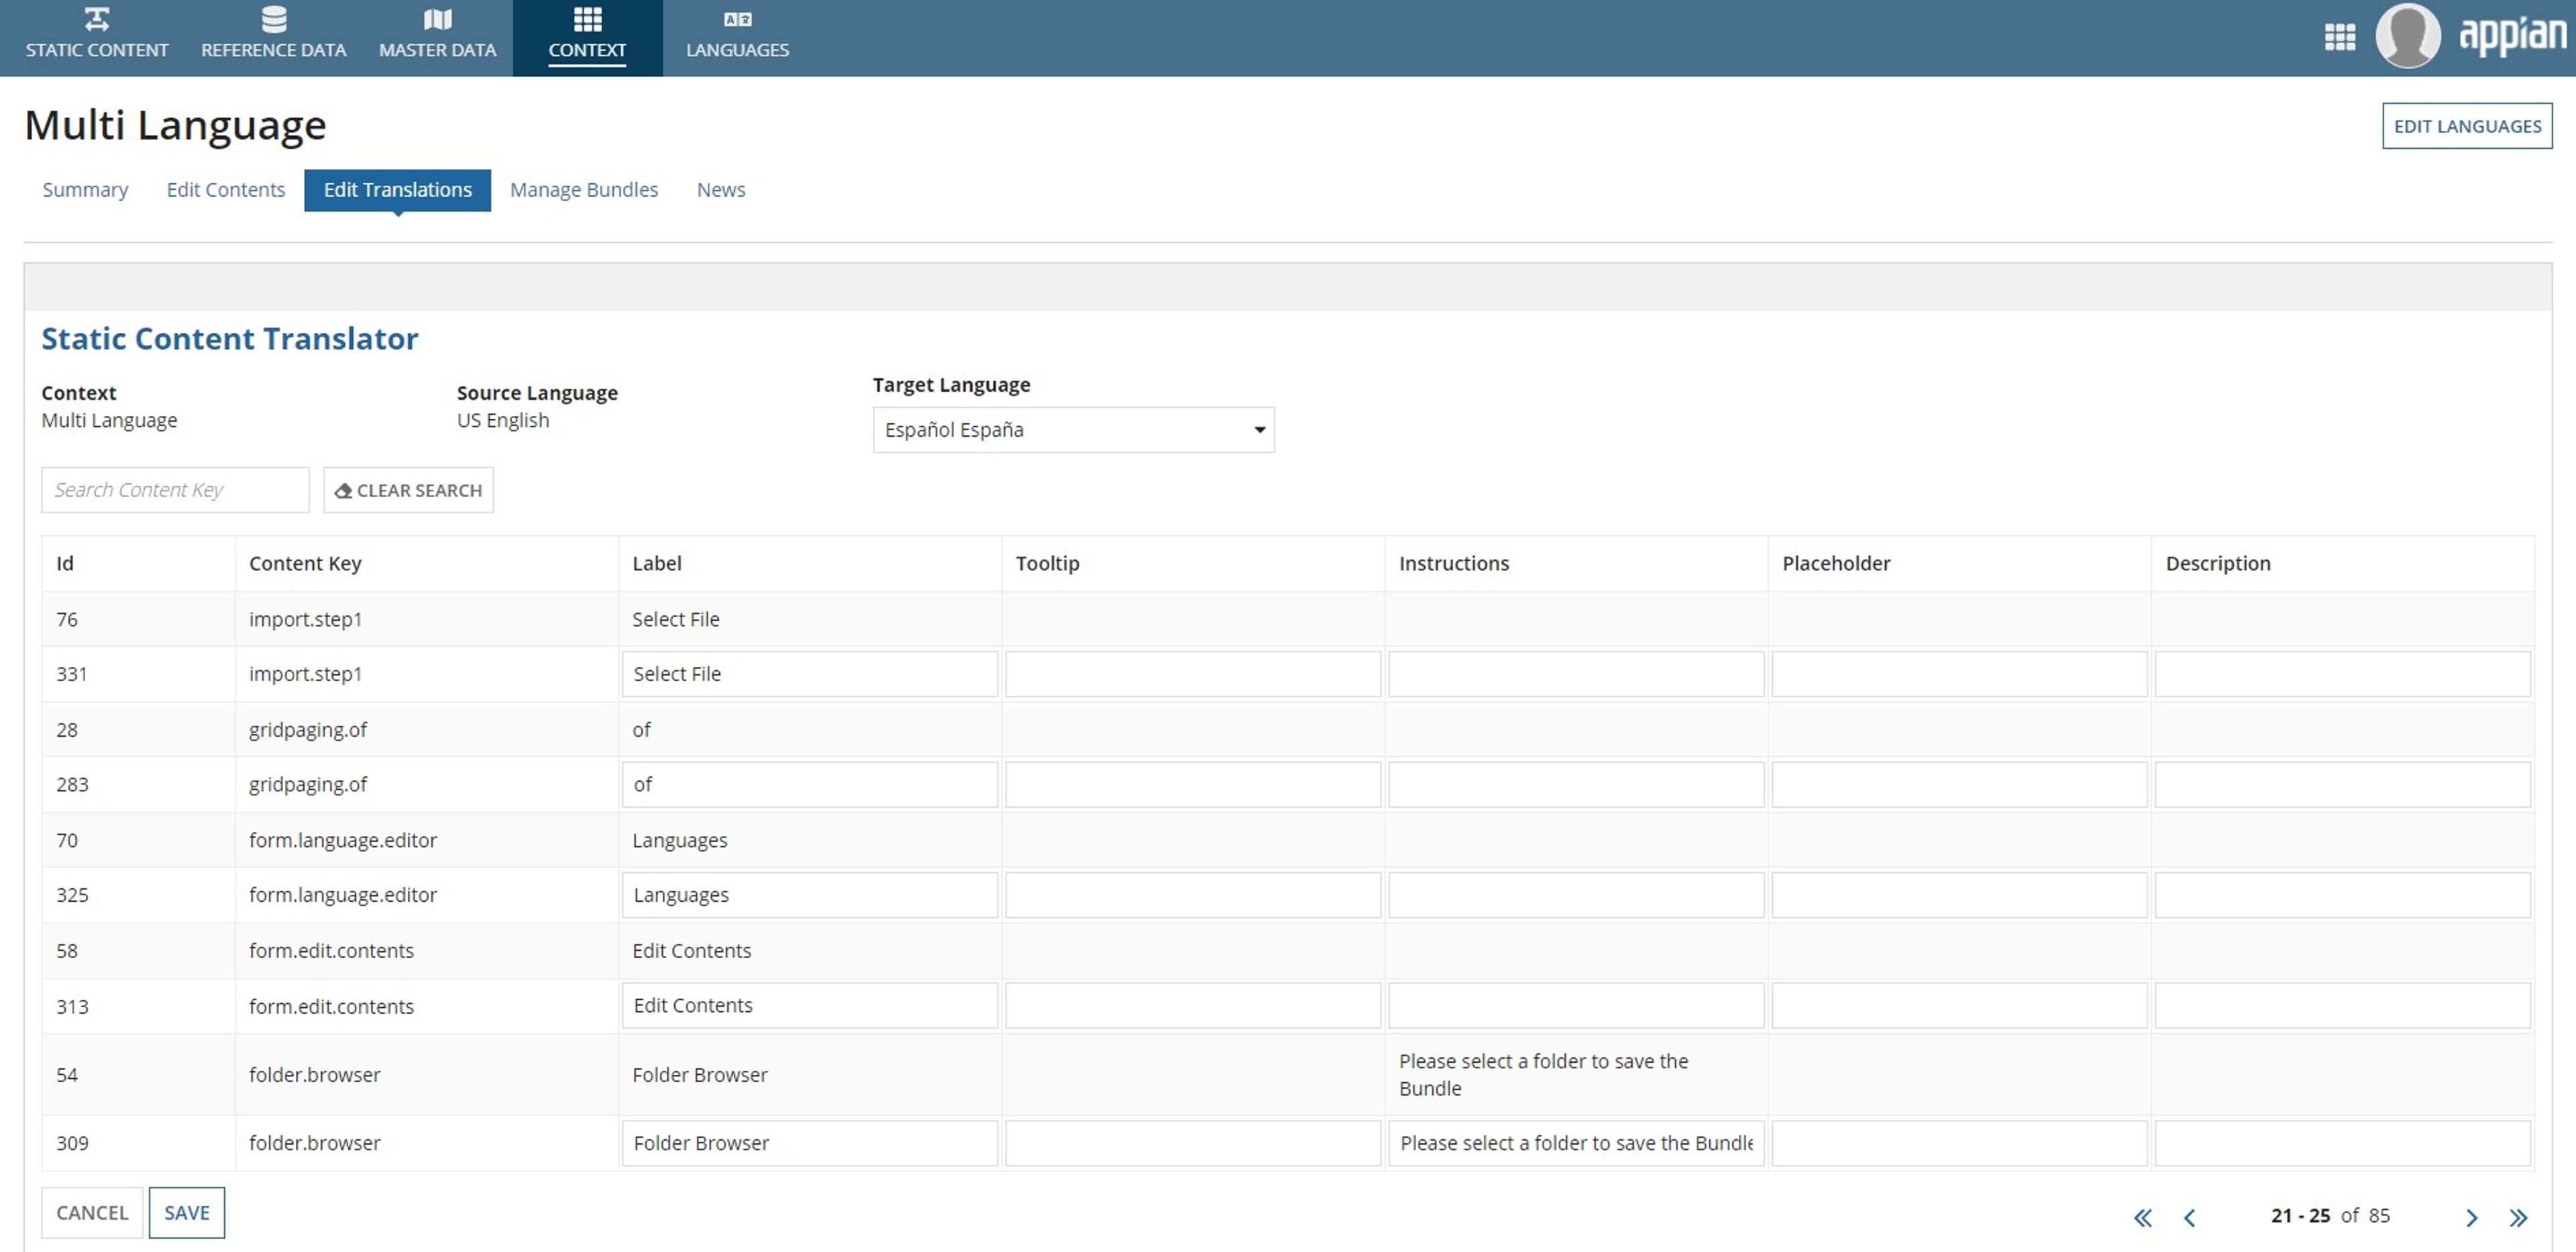Click the source Instructions text for id 54
This screenshot has height=1252, width=2576.
click(x=1543, y=1075)
